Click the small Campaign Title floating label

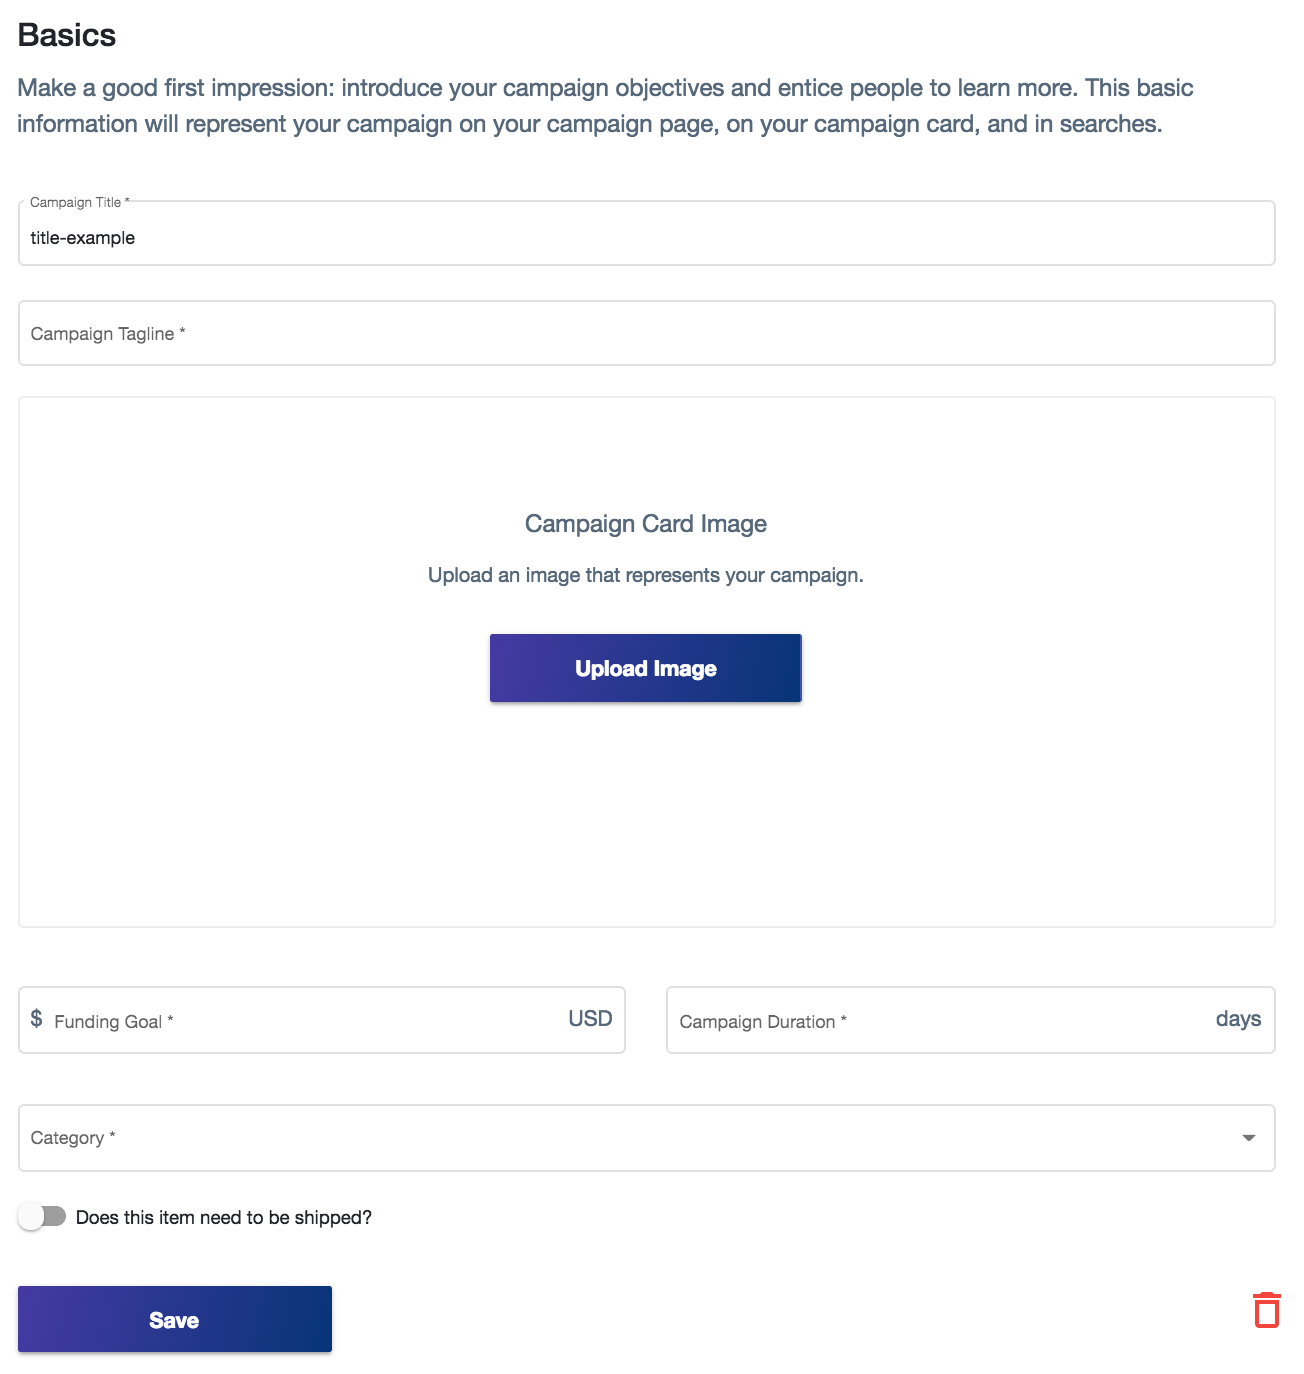[x=76, y=202]
